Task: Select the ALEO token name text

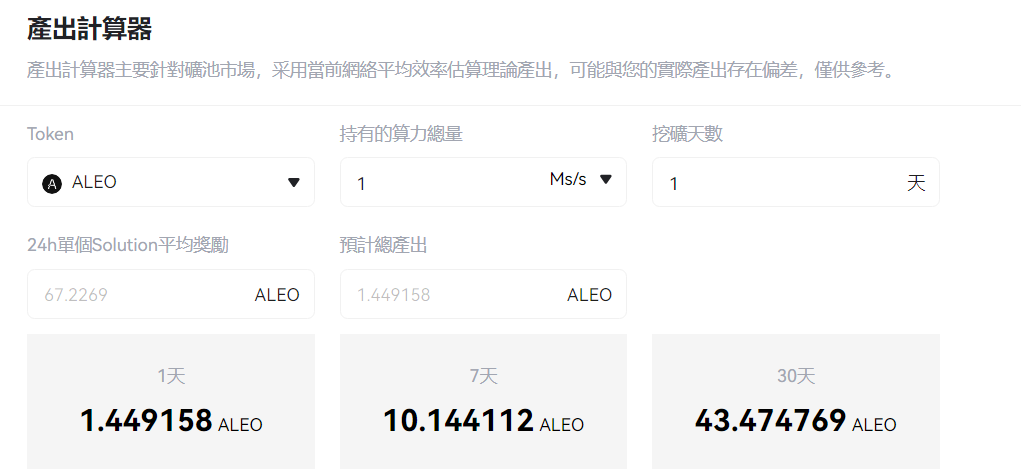Action: (95, 183)
